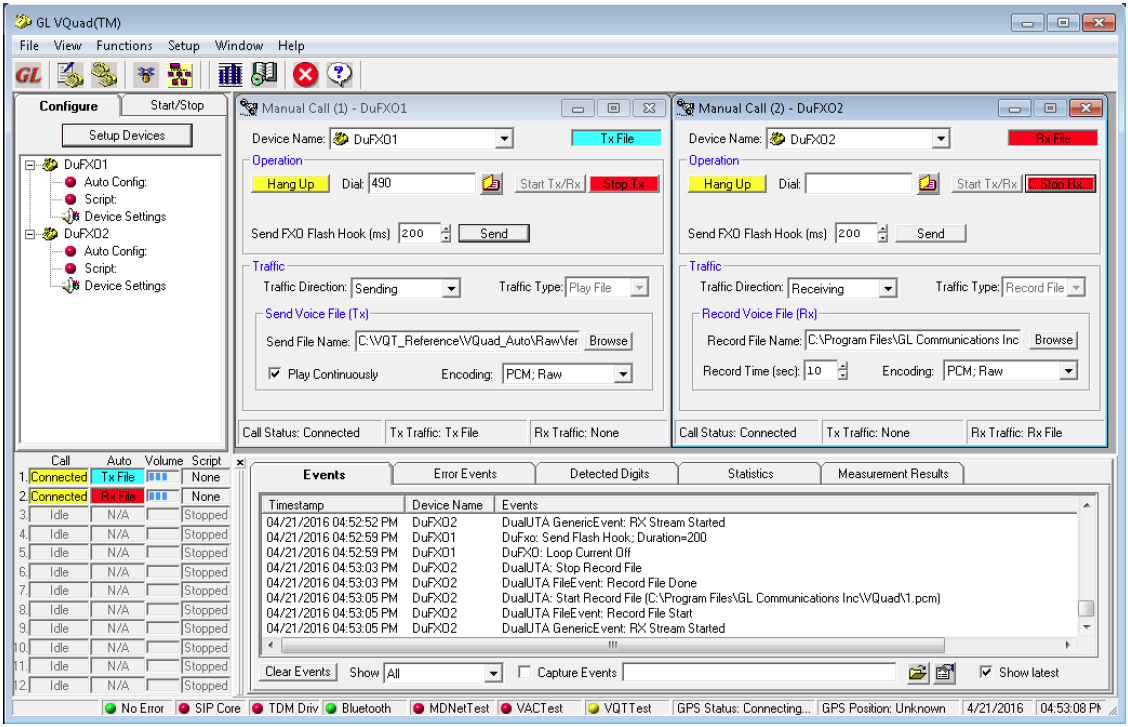Select Auto Config under DuFXO1
The width and height of the screenshot is (1128, 727).
point(115,182)
